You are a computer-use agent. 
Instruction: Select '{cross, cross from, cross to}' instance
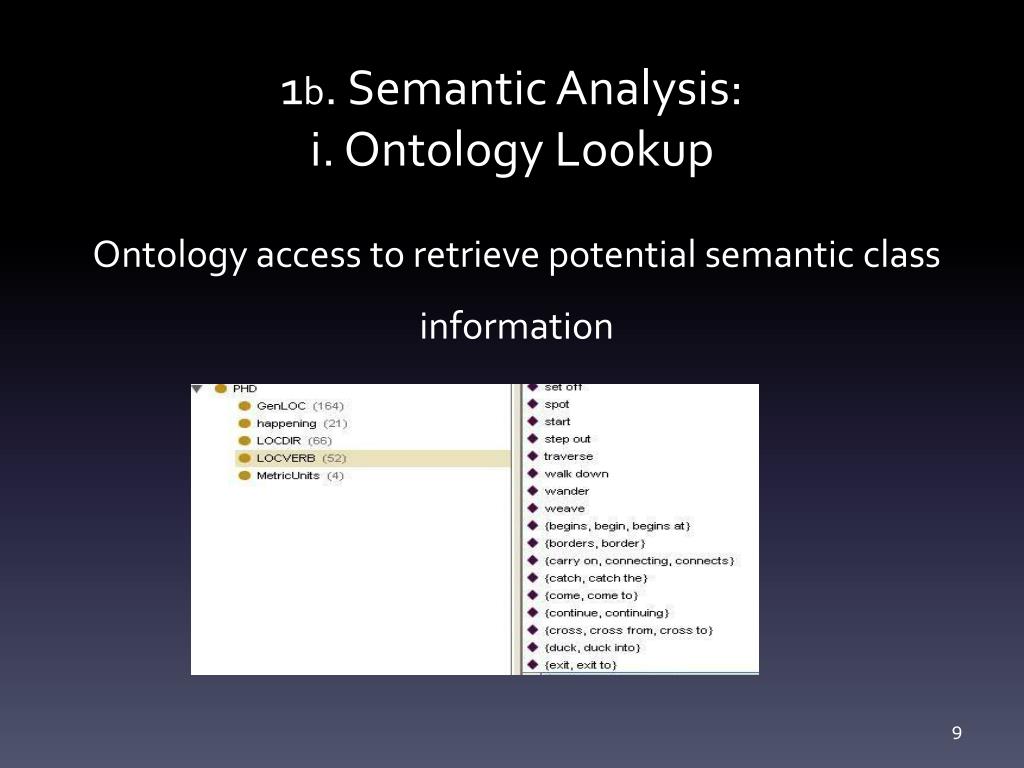629,630
